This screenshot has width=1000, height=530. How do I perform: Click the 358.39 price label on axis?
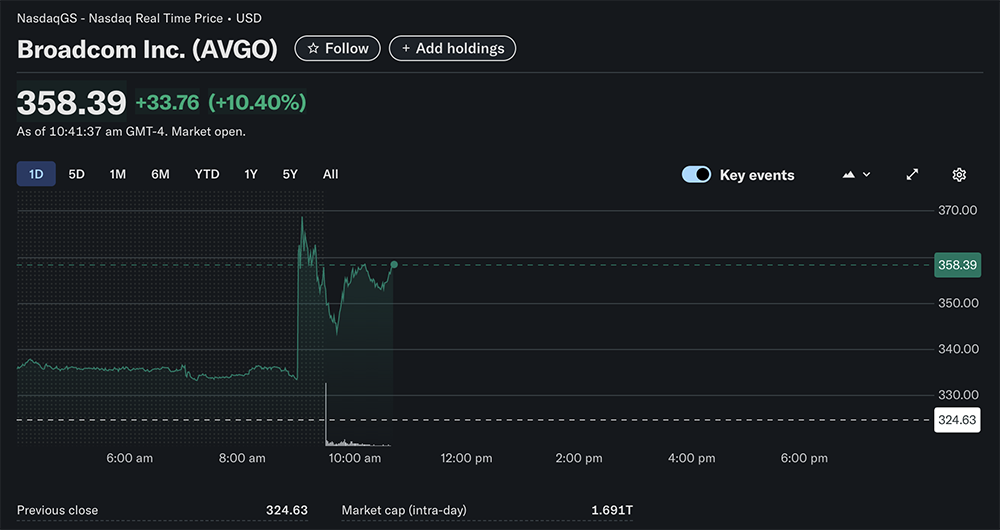click(x=957, y=265)
